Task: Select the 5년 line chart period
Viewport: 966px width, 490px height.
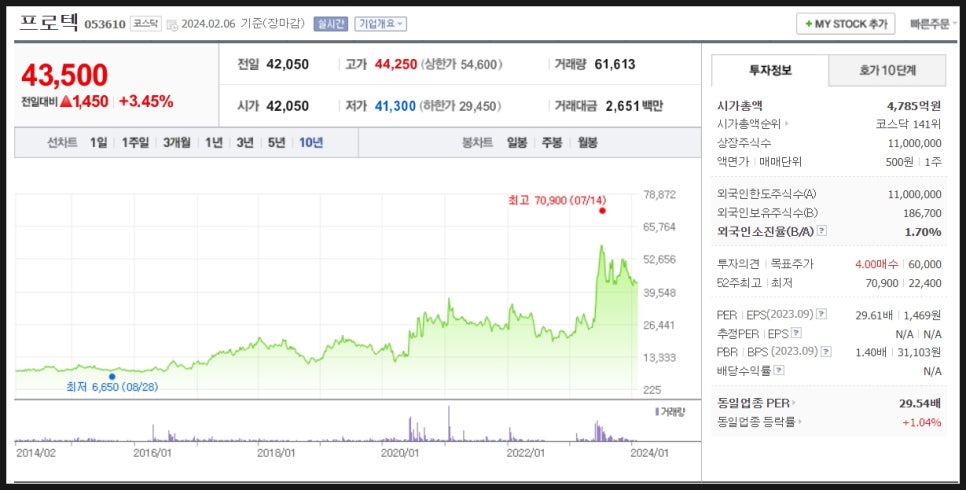Action: [x=277, y=142]
